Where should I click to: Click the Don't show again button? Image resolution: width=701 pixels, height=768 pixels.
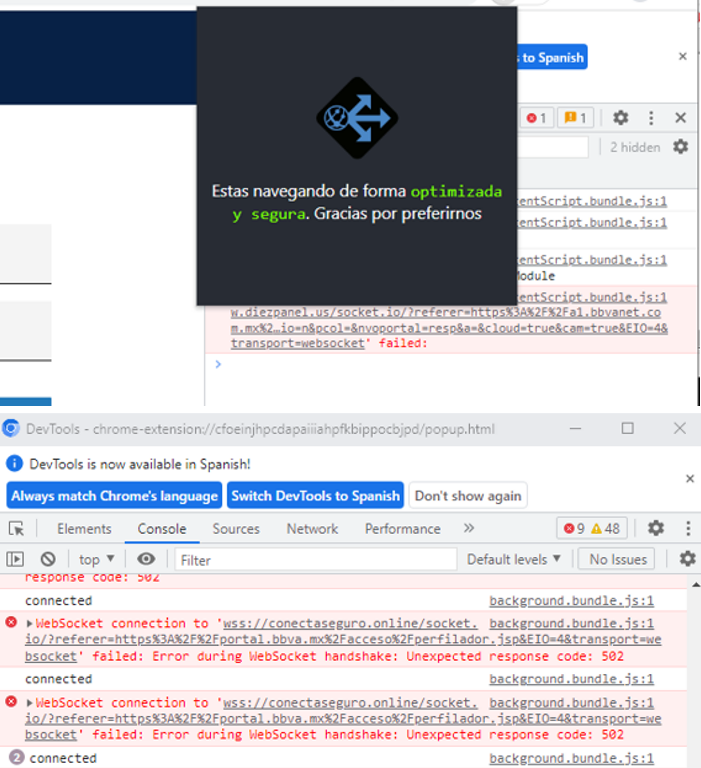click(x=468, y=496)
